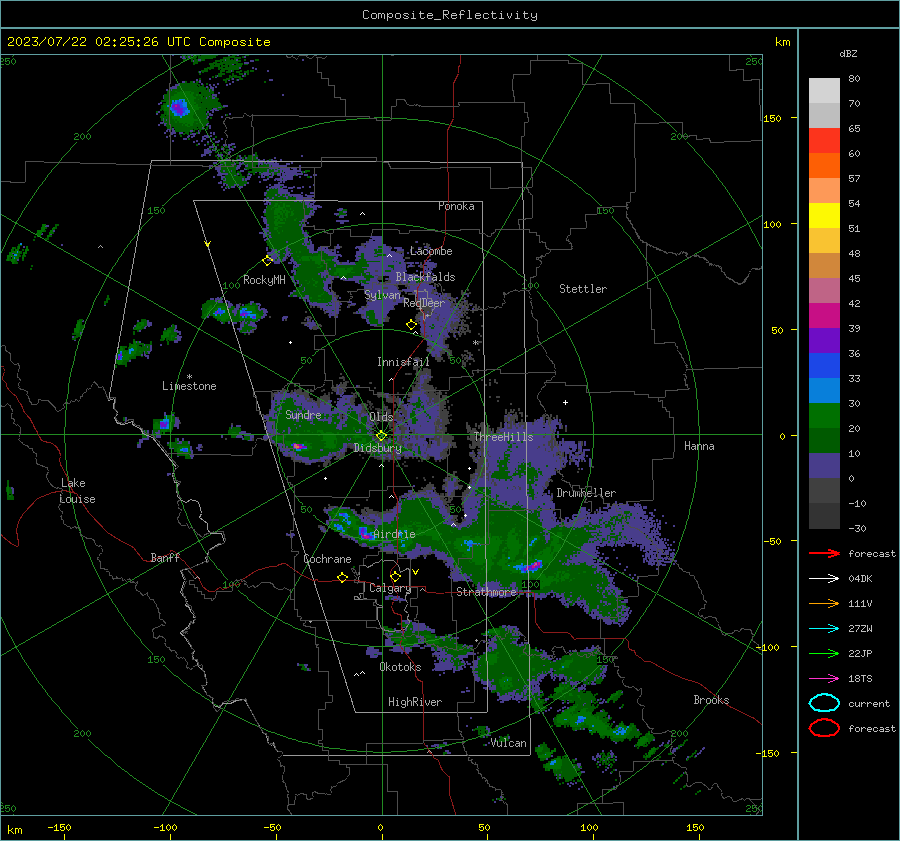Screen dimensions: 900x841
Task: Click the Composite_Reflectivity title text
Action: pos(450,15)
